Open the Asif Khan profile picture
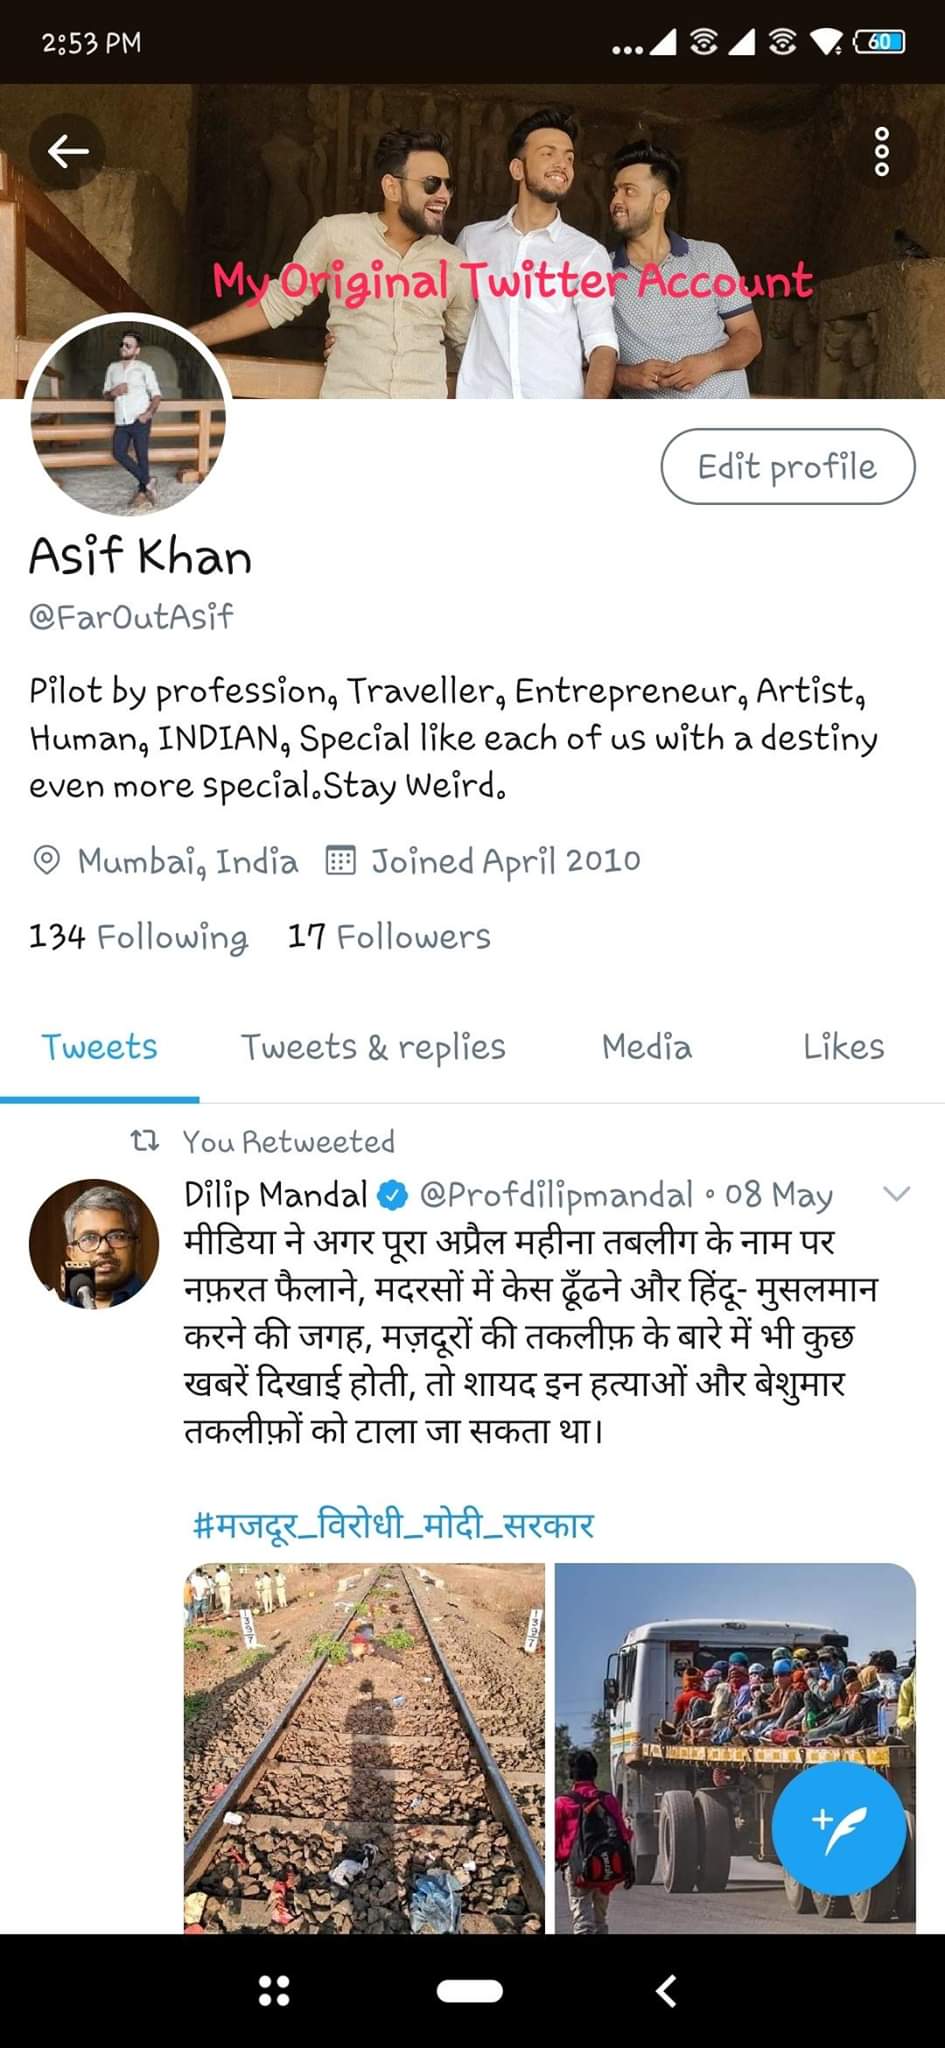The height and width of the screenshot is (2048, 945). pyautogui.click(x=129, y=417)
